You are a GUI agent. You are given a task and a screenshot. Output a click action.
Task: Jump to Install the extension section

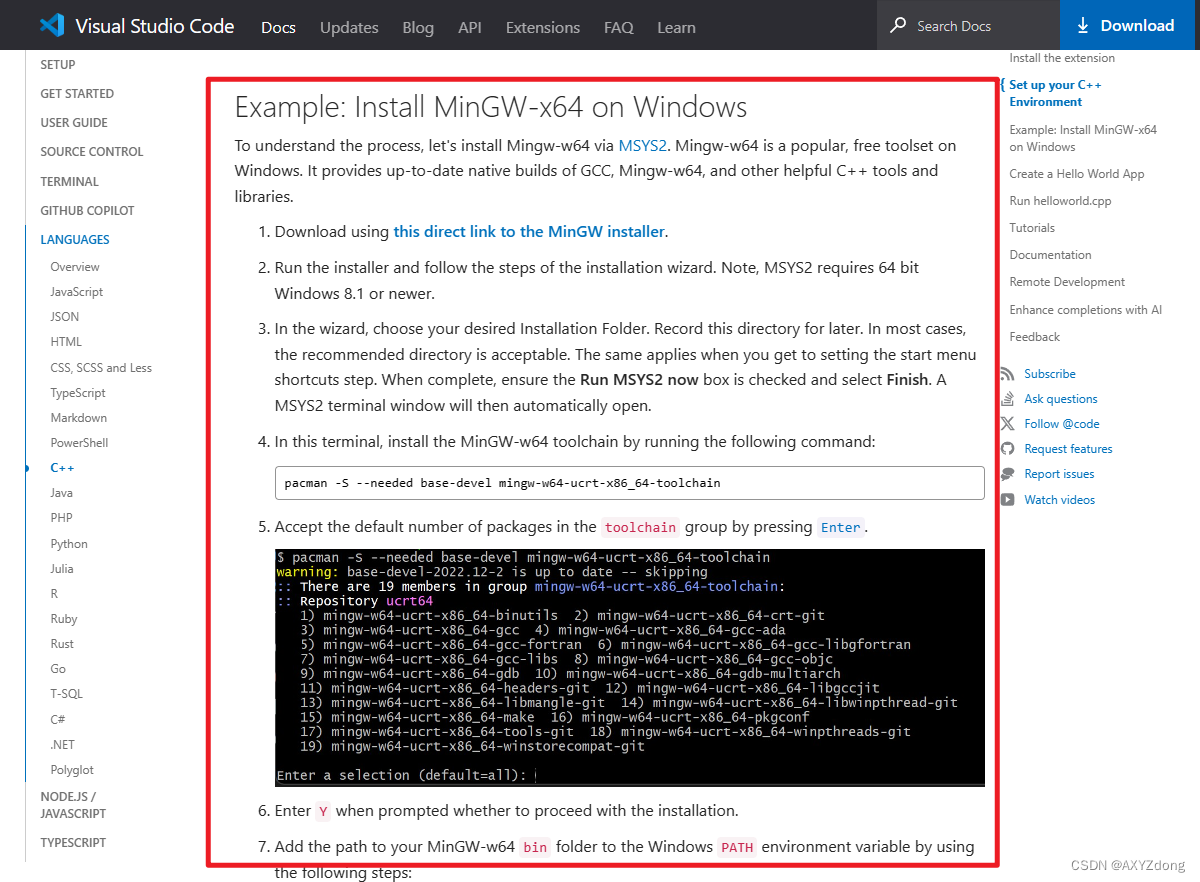point(1062,58)
